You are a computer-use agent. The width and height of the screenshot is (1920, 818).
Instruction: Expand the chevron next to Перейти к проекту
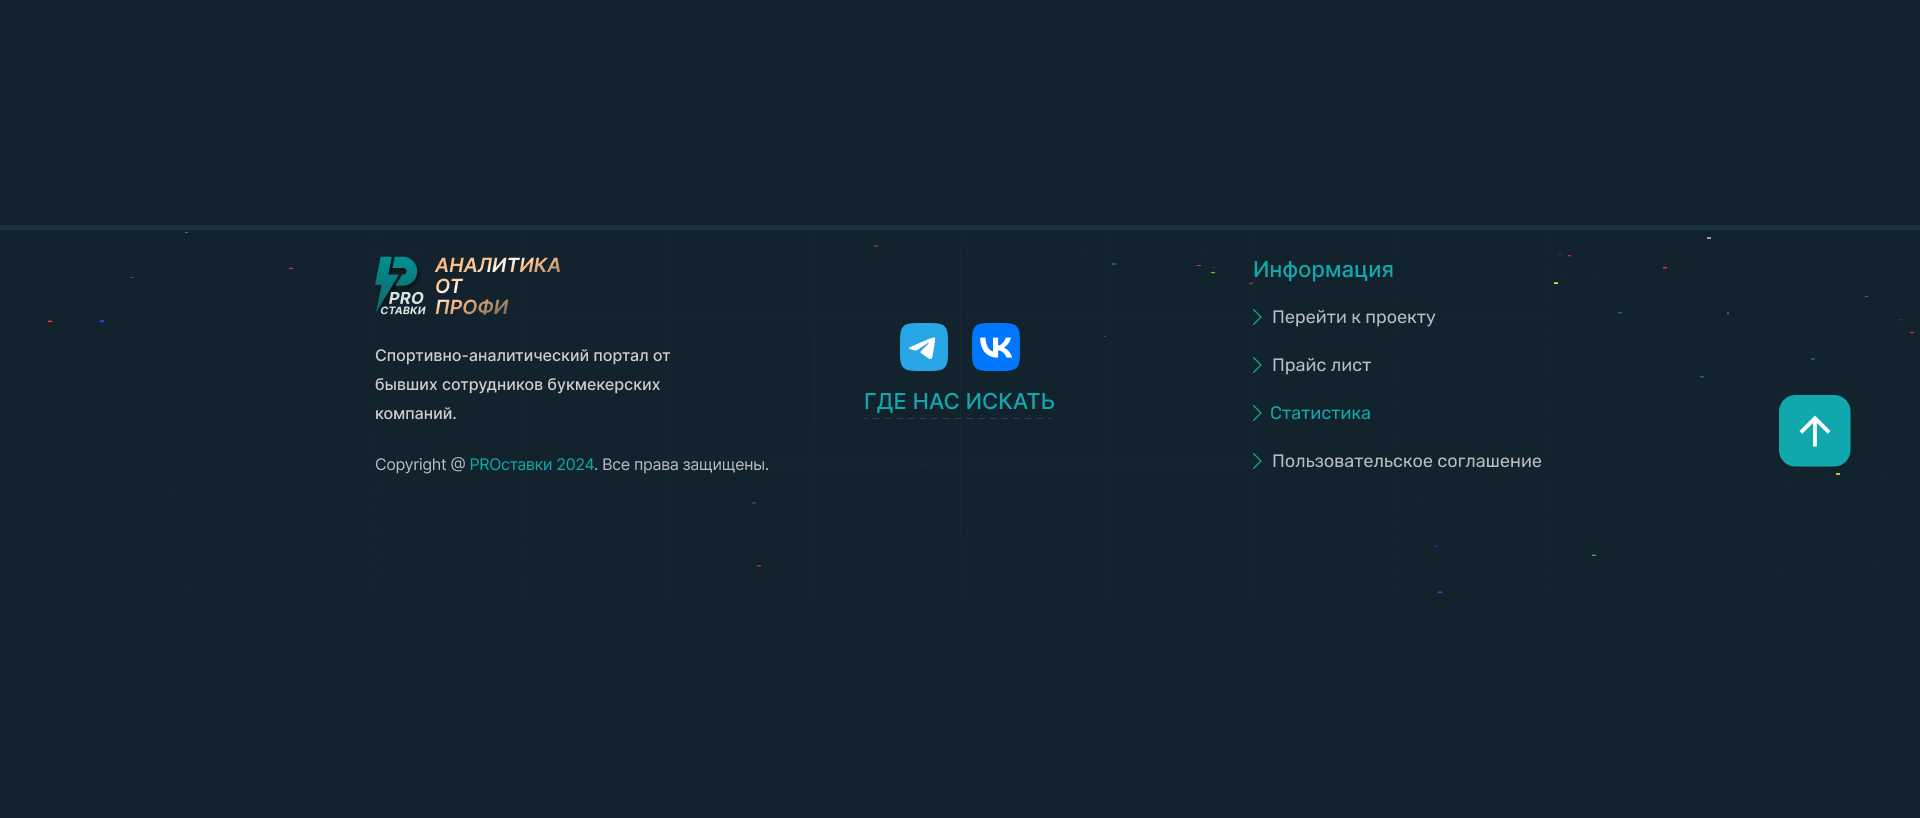[1257, 317]
